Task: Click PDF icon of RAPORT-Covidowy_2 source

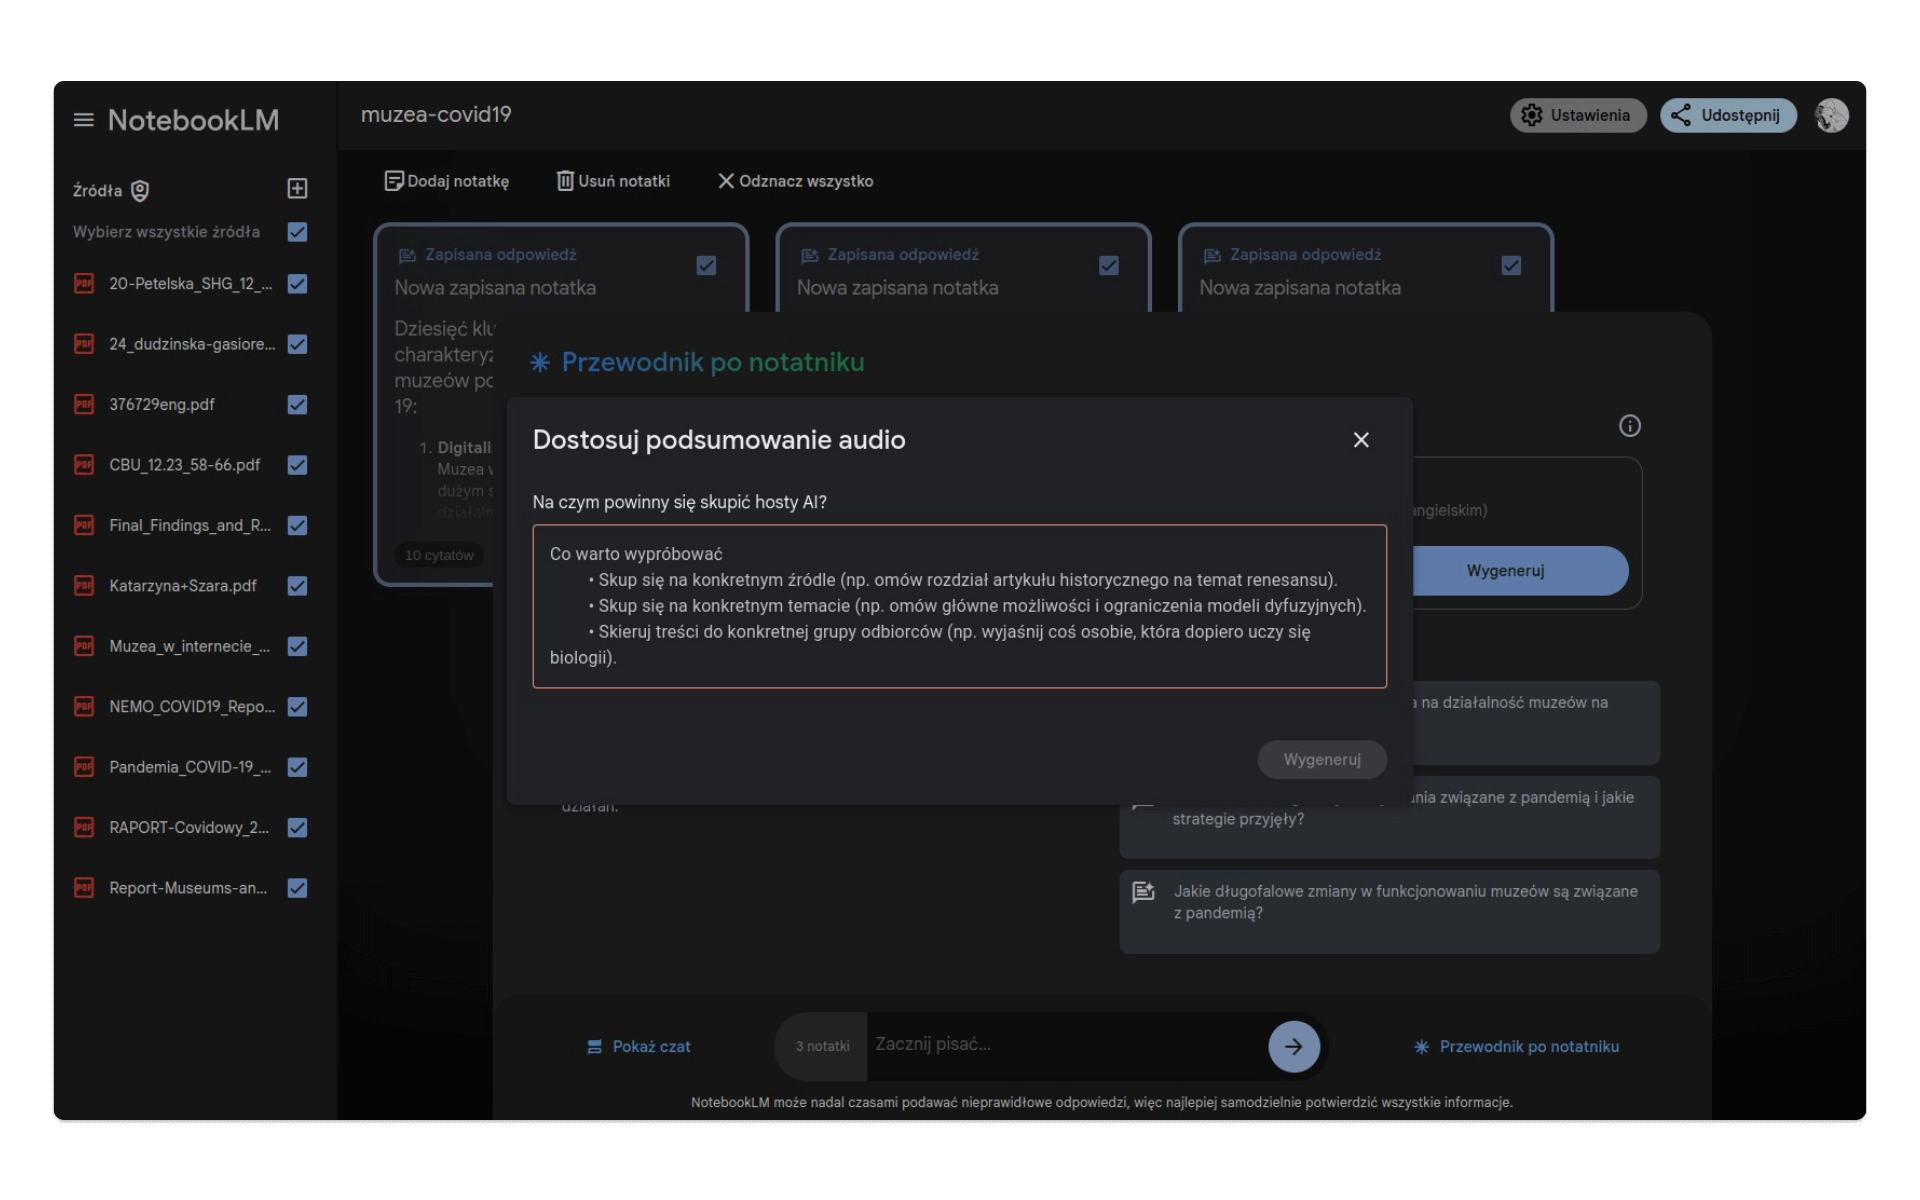Action: pyautogui.click(x=84, y=828)
